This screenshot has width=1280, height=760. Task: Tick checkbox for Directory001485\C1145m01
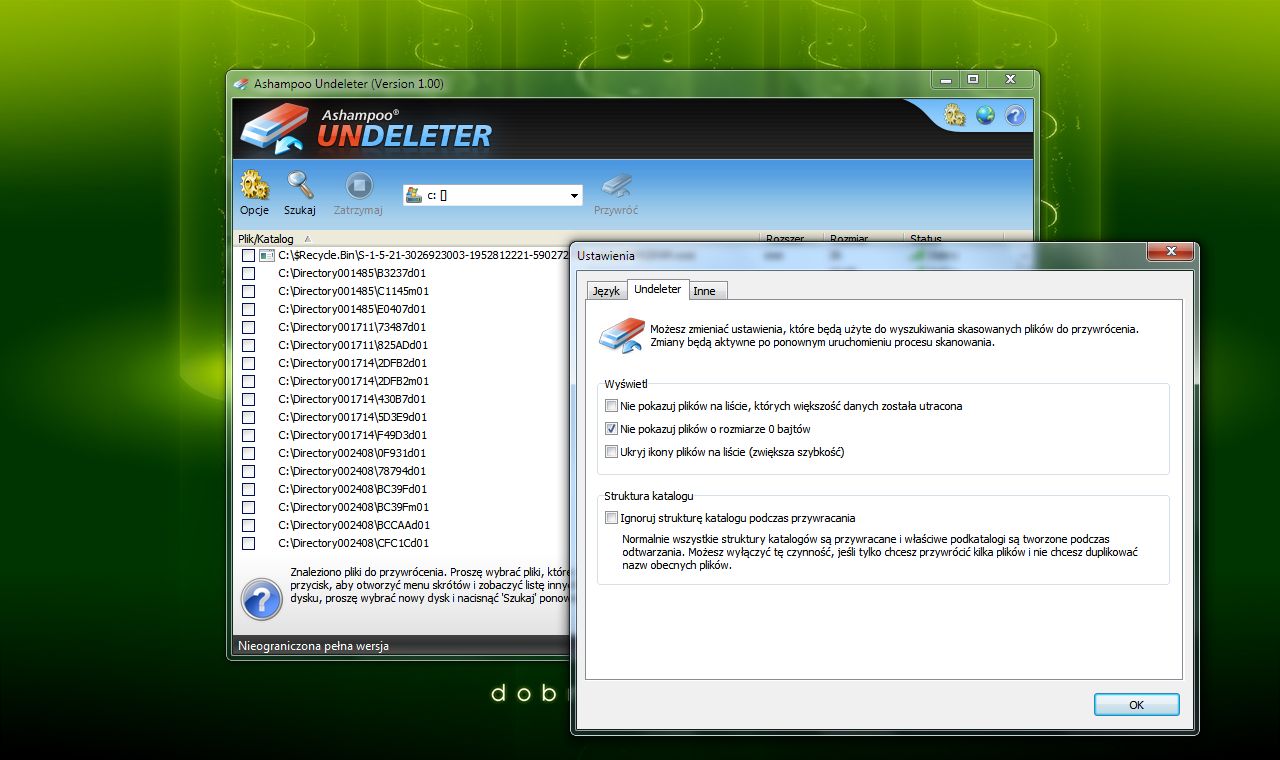[x=248, y=291]
